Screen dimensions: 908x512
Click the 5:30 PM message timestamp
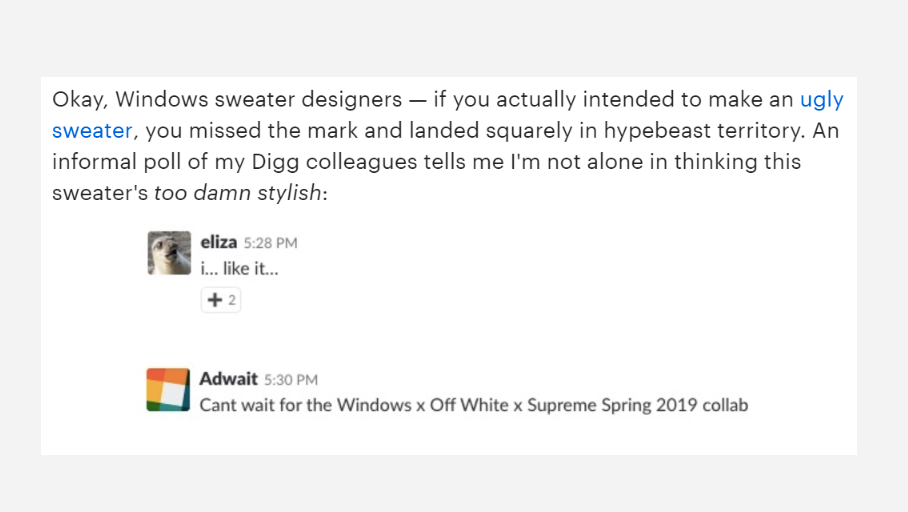pos(291,380)
